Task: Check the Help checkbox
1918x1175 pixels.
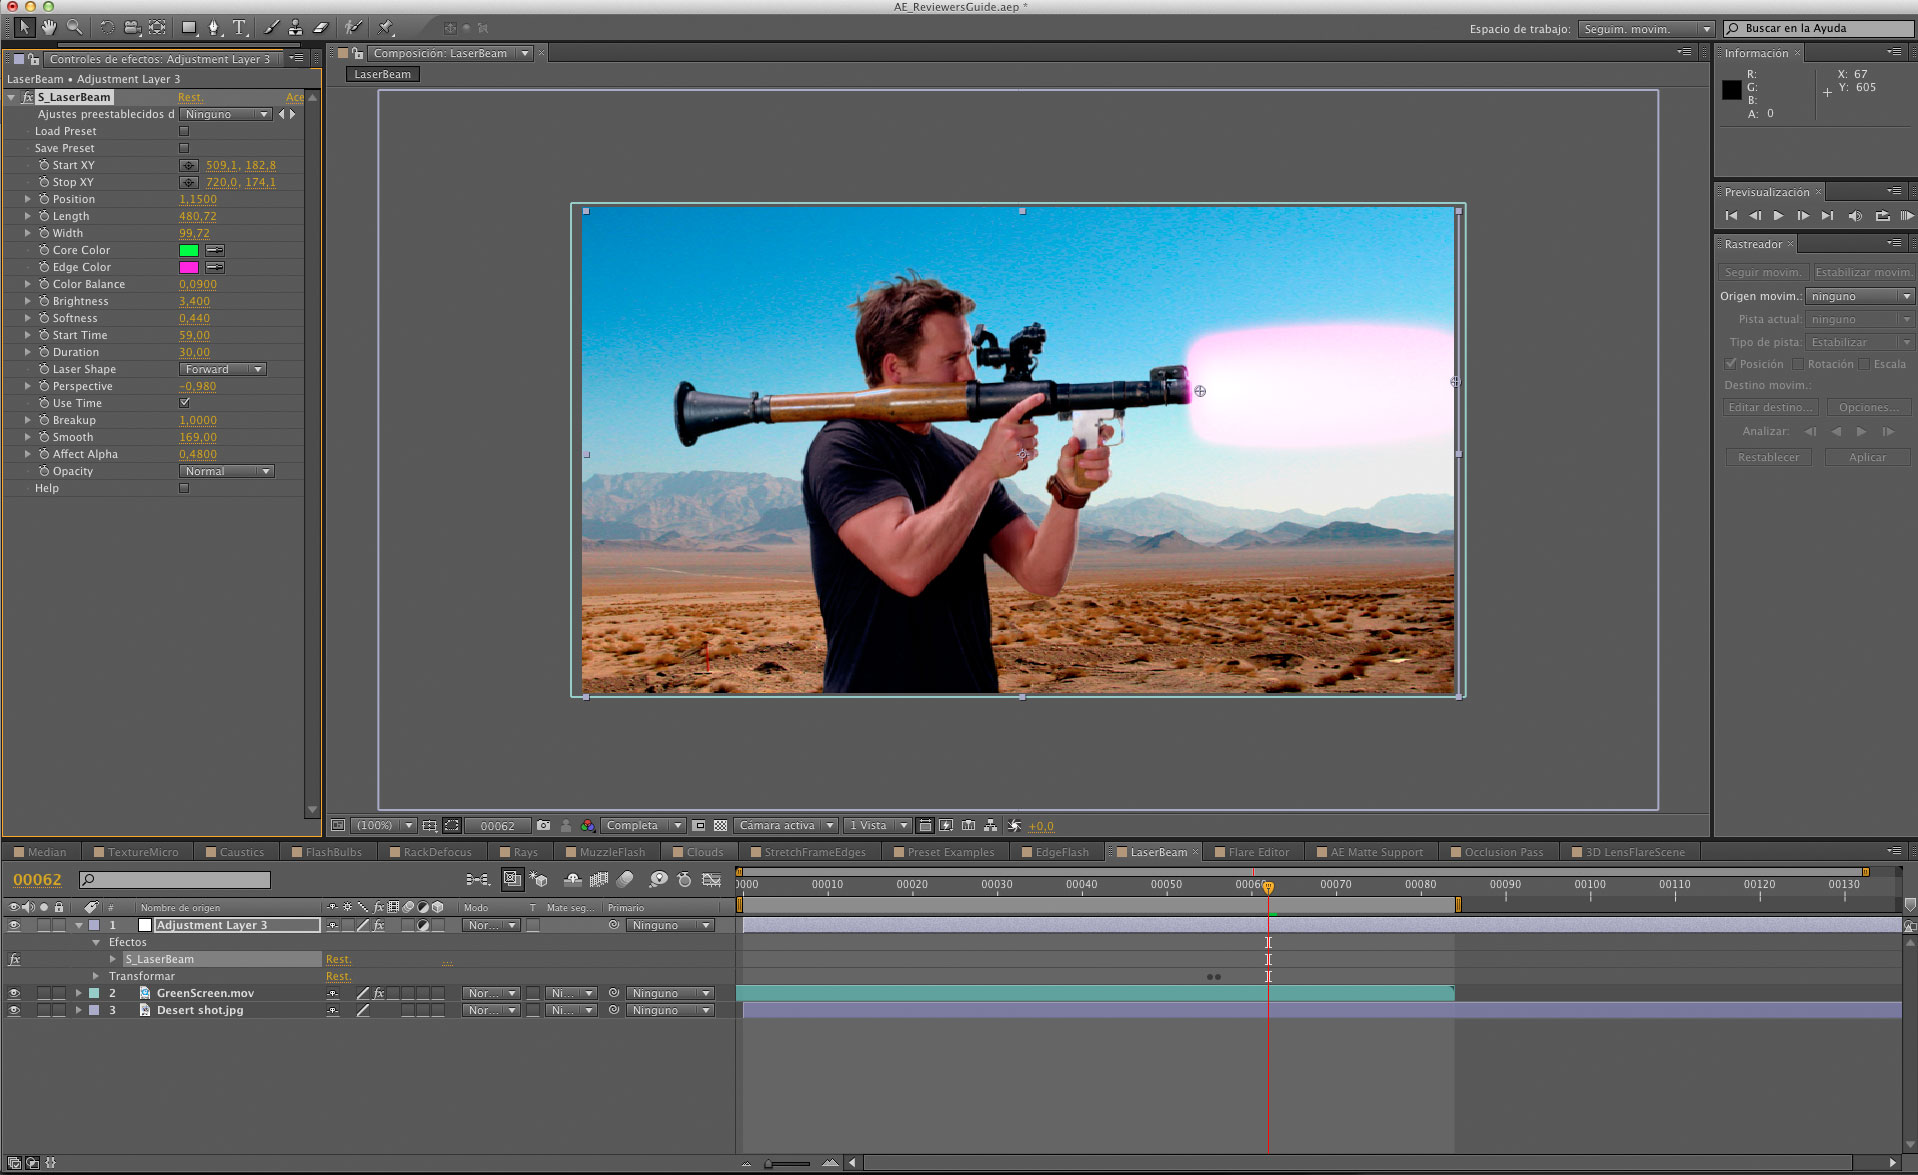Action: tap(184, 488)
